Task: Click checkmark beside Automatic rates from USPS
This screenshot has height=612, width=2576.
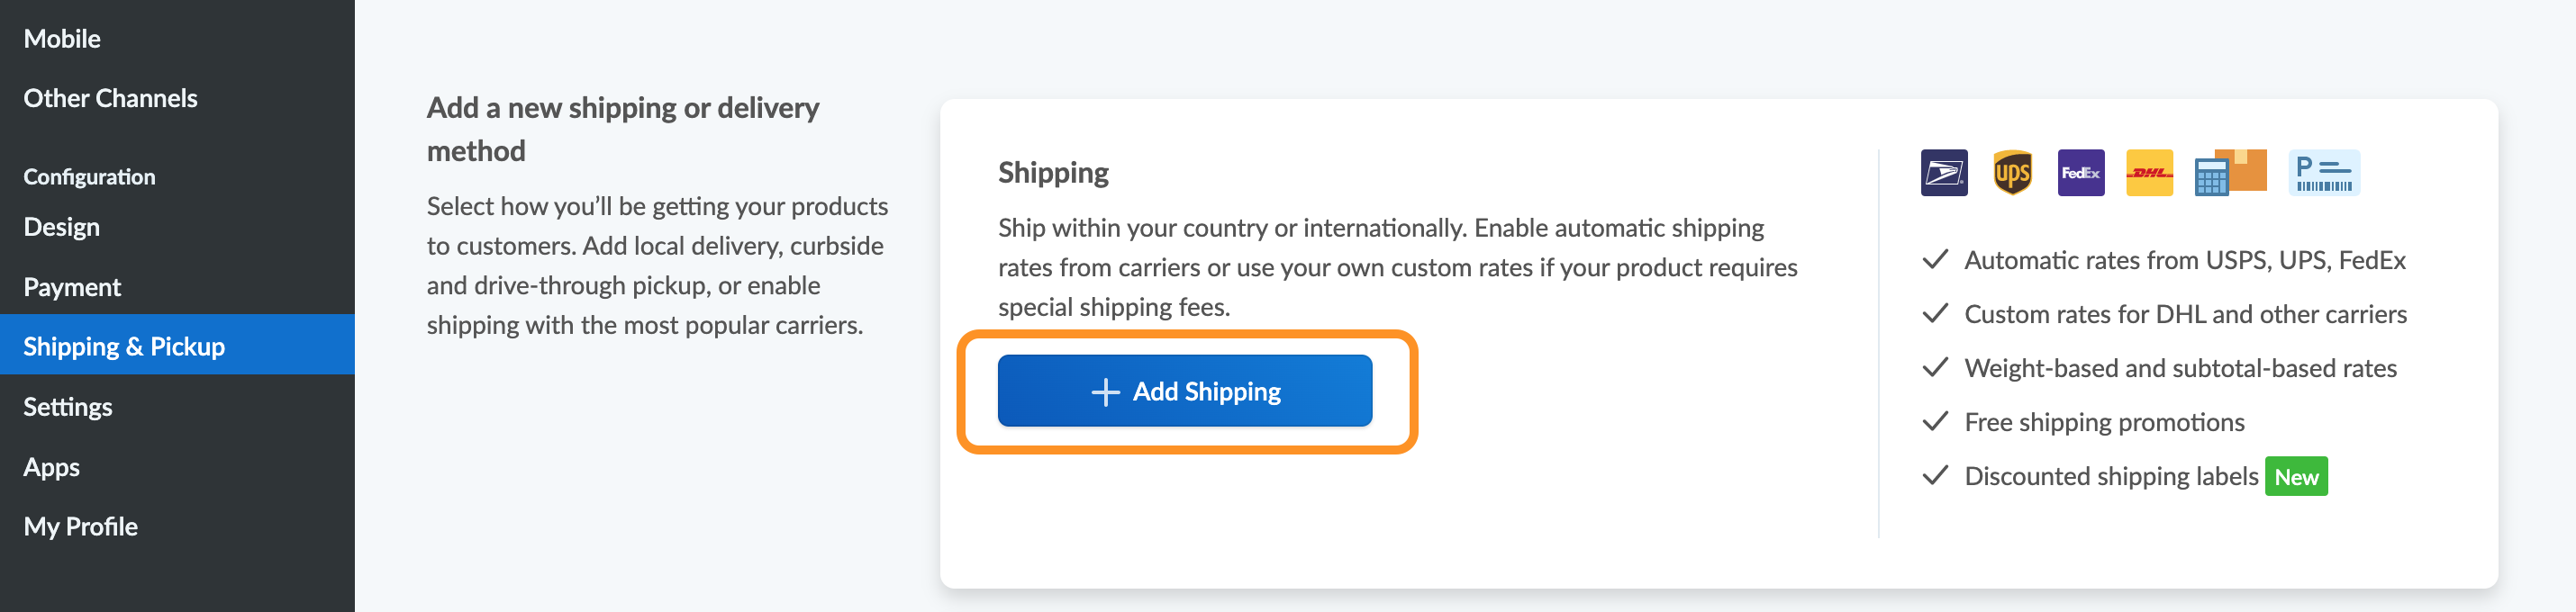Action: click(1935, 260)
